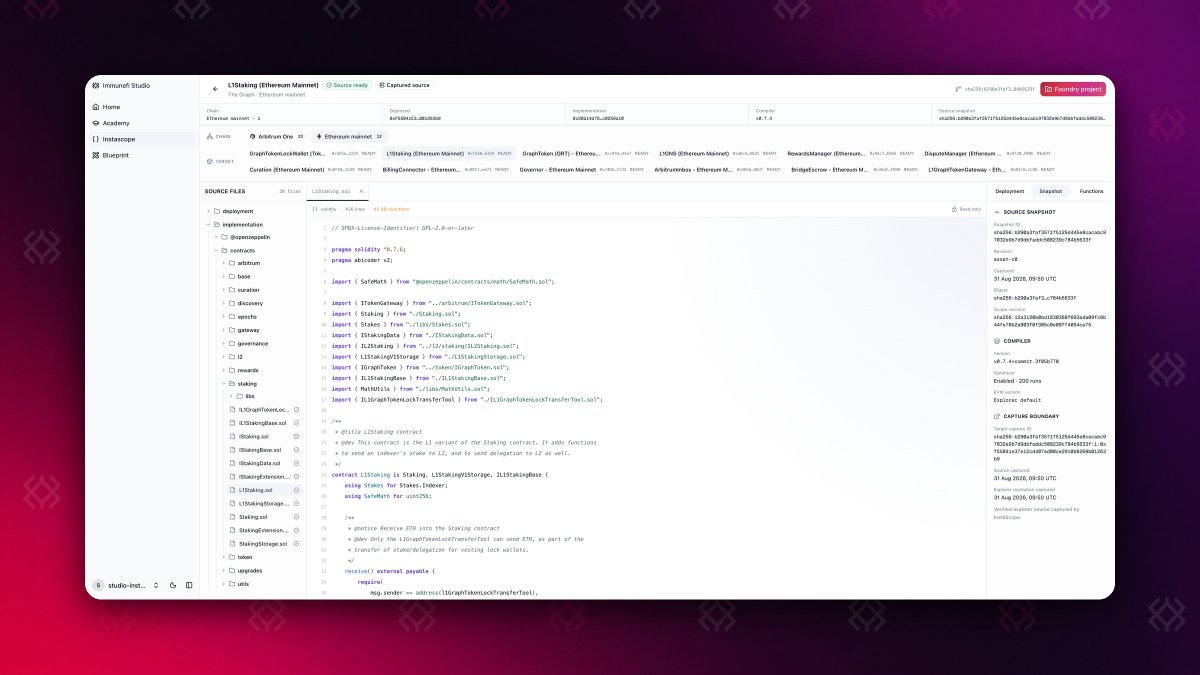The width and height of the screenshot is (1200, 675).
Task: Toggle dark mode moon icon
Action: pos(173,585)
